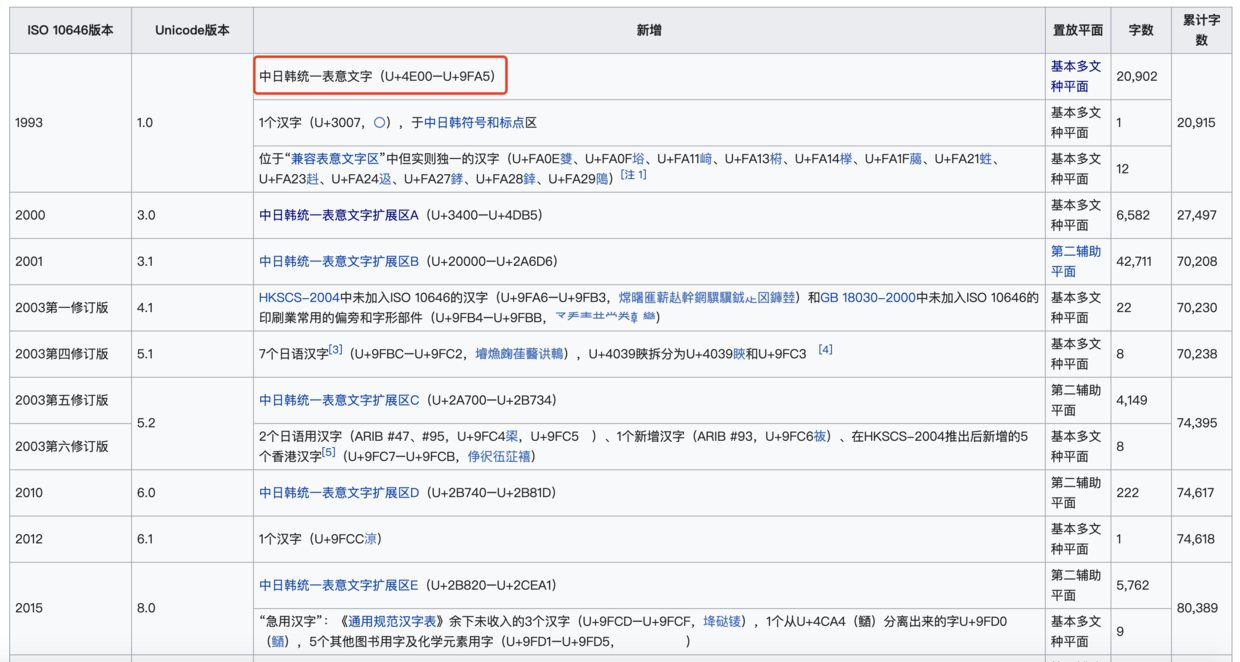Click the character count 4,149
The height and width of the screenshot is (662, 1240).
click(1134, 400)
